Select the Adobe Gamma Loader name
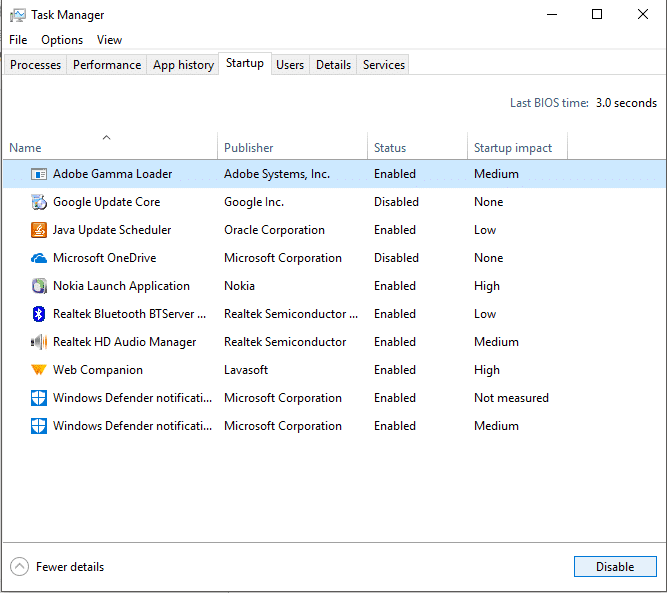Image resolution: width=667 pixels, height=593 pixels. click(x=112, y=174)
